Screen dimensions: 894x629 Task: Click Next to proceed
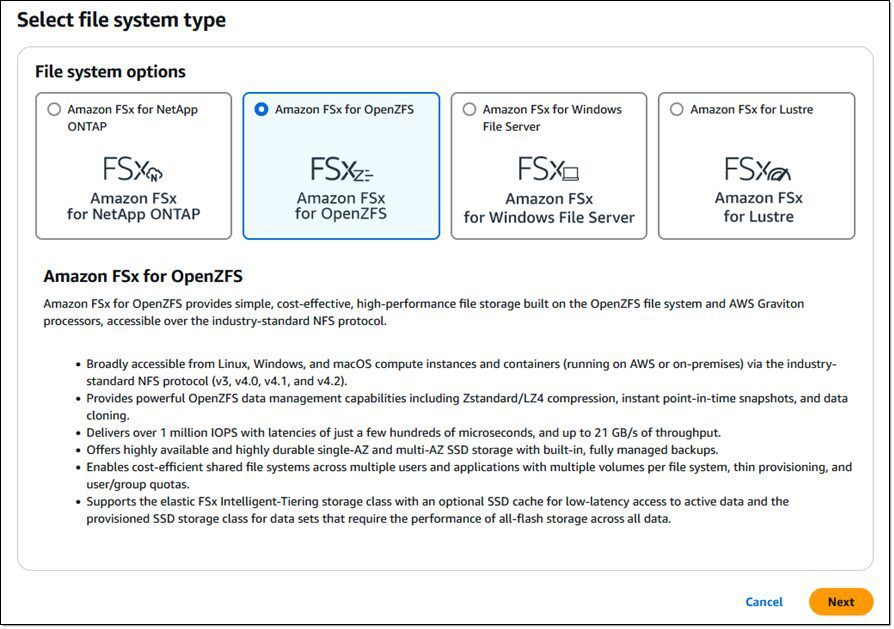pos(841,602)
